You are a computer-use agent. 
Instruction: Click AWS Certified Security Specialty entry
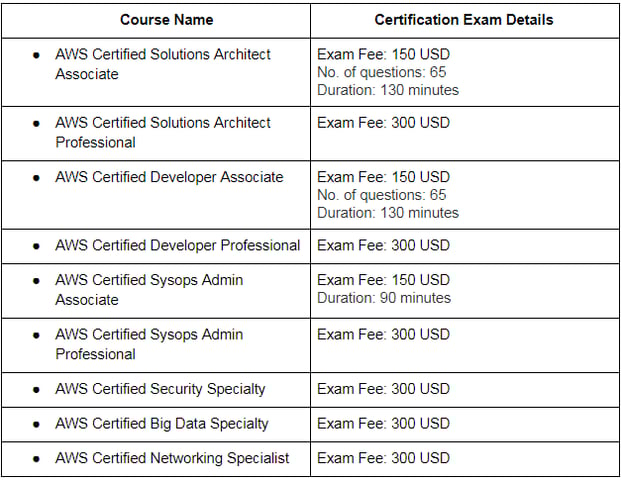coord(160,389)
